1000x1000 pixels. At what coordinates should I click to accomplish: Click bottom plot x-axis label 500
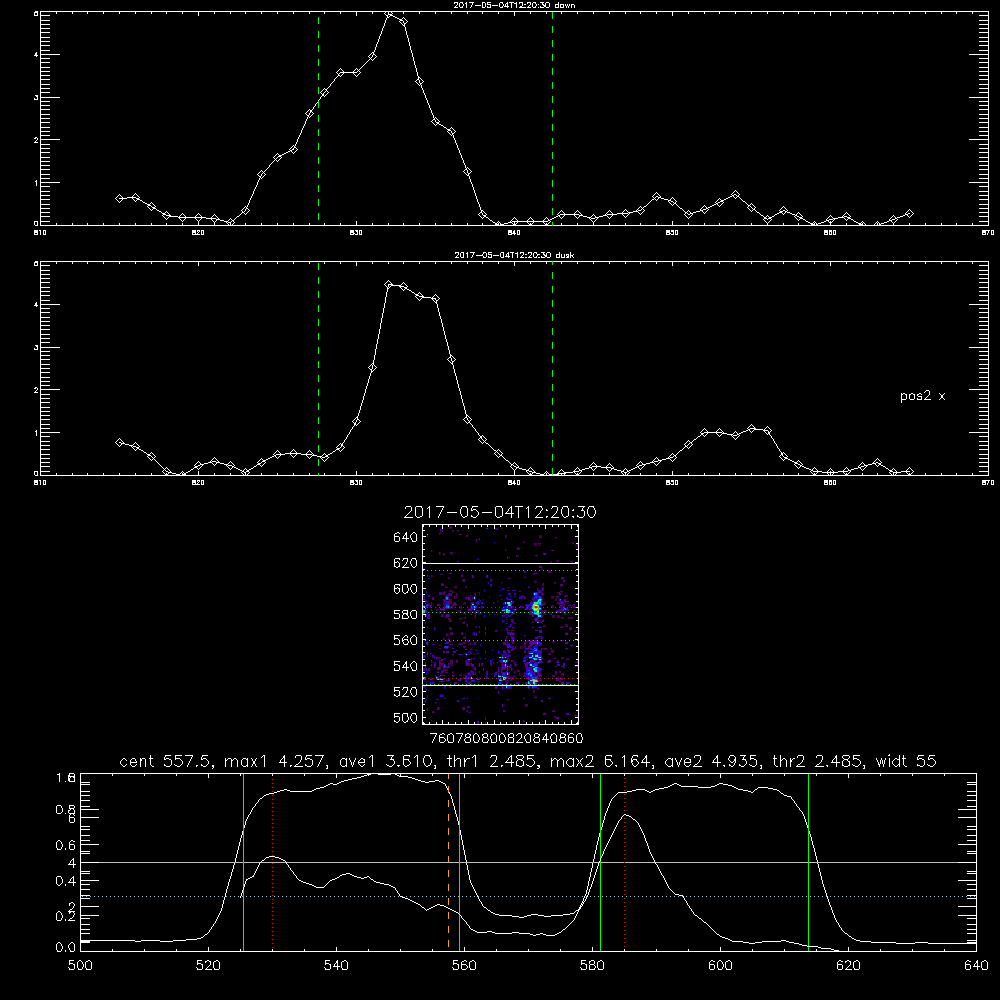(80, 966)
